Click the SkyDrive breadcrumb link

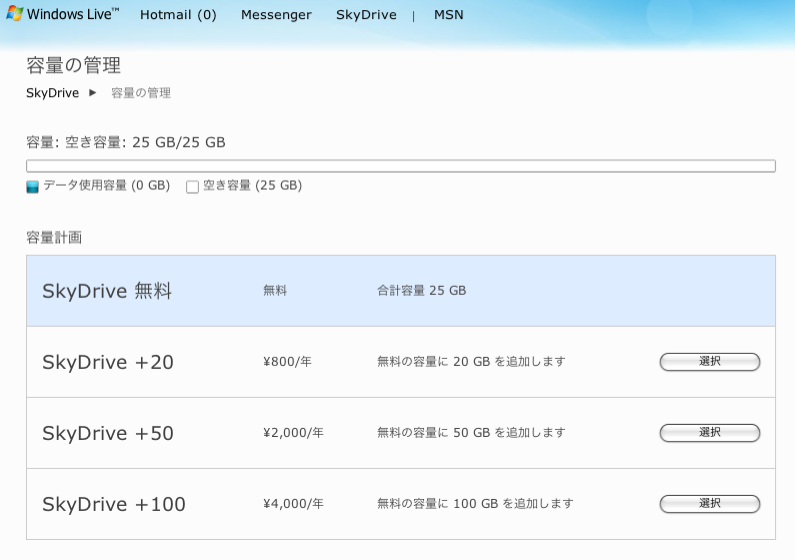[53, 93]
